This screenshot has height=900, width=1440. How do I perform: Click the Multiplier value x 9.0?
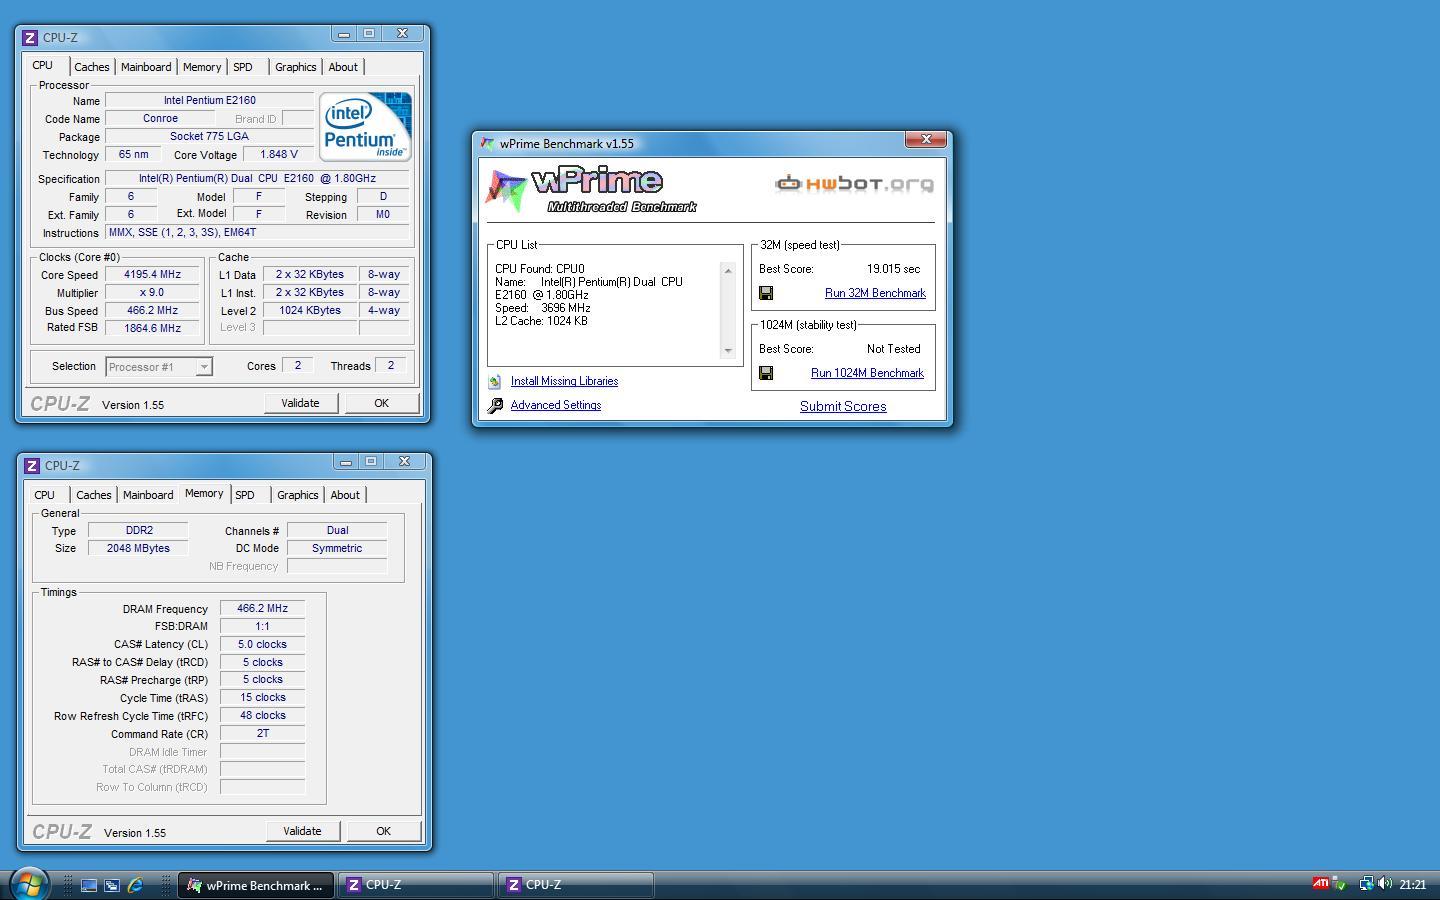coord(153,293)
